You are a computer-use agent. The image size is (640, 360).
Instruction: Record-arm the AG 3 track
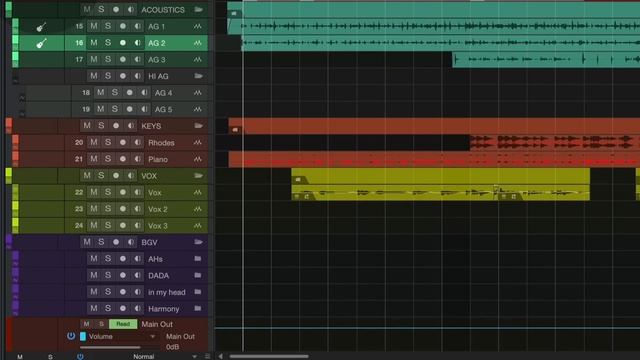[122, 60]
